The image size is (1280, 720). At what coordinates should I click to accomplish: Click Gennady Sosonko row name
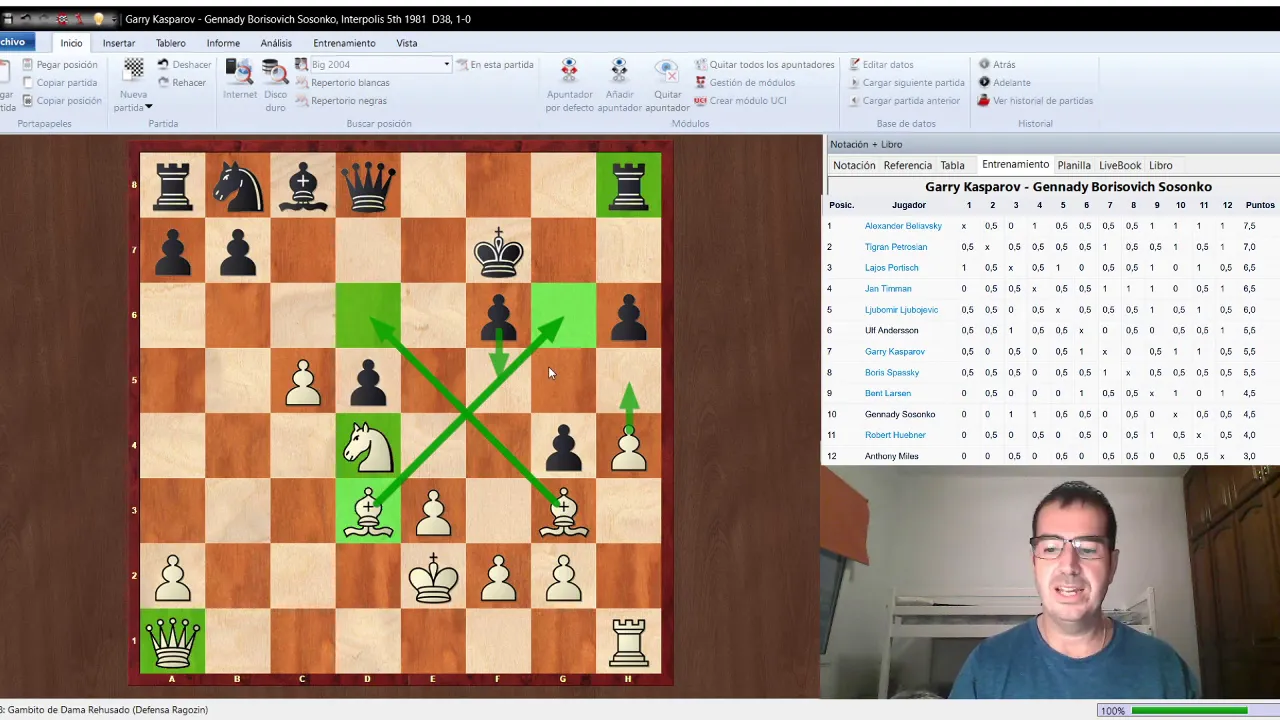[x=900, y=414]
